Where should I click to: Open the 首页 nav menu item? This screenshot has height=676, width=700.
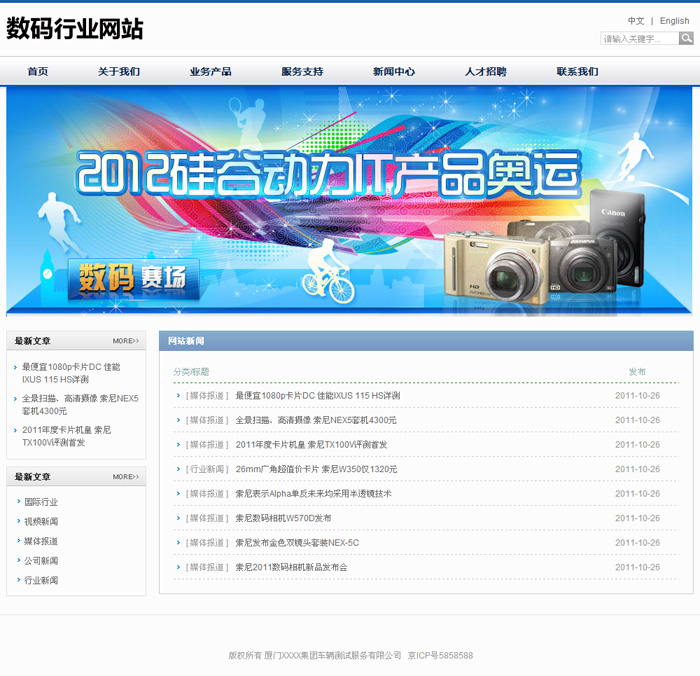[38, 71]
